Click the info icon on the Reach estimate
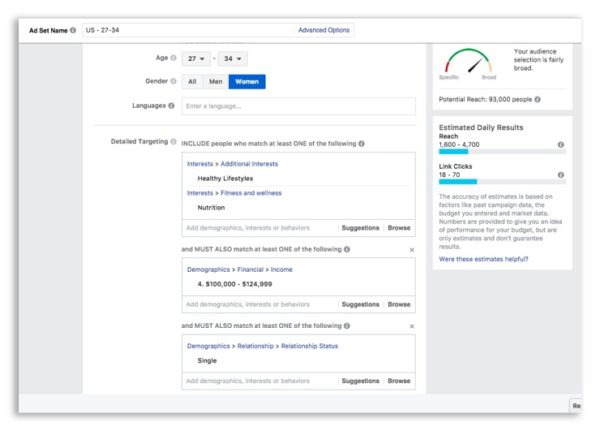Viewport: 600px width, 431px height. click(561, 145)
